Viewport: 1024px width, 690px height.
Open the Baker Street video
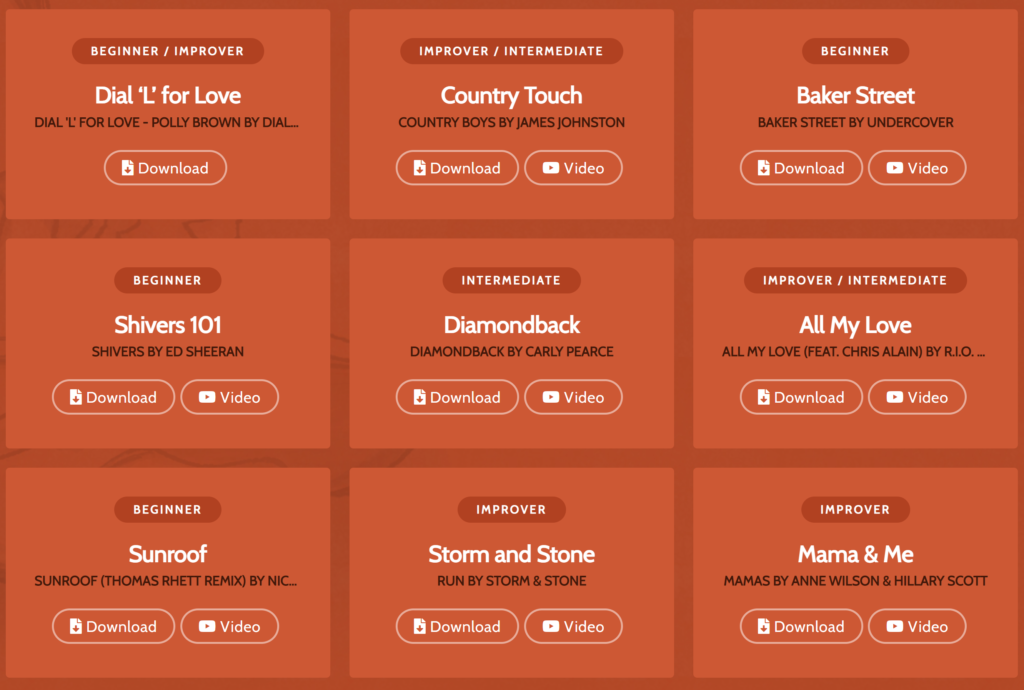(918, 168)
